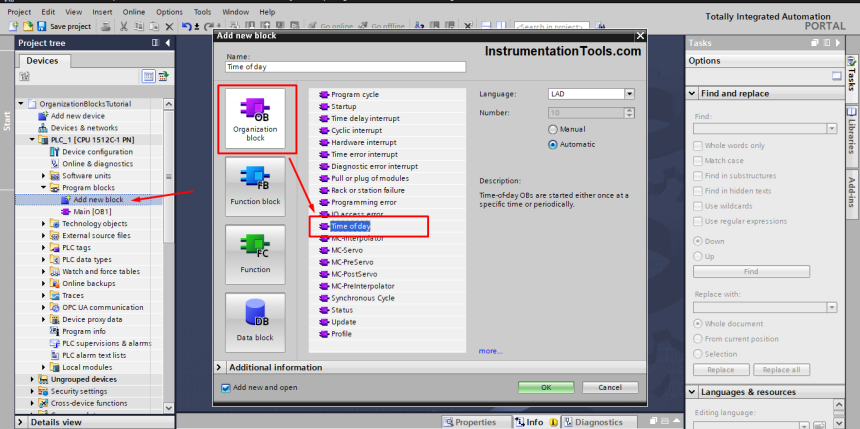Select Cyclic interrupt in OB list
The width and height of the screenshot is (860, 429).
(x=357, y=131)
